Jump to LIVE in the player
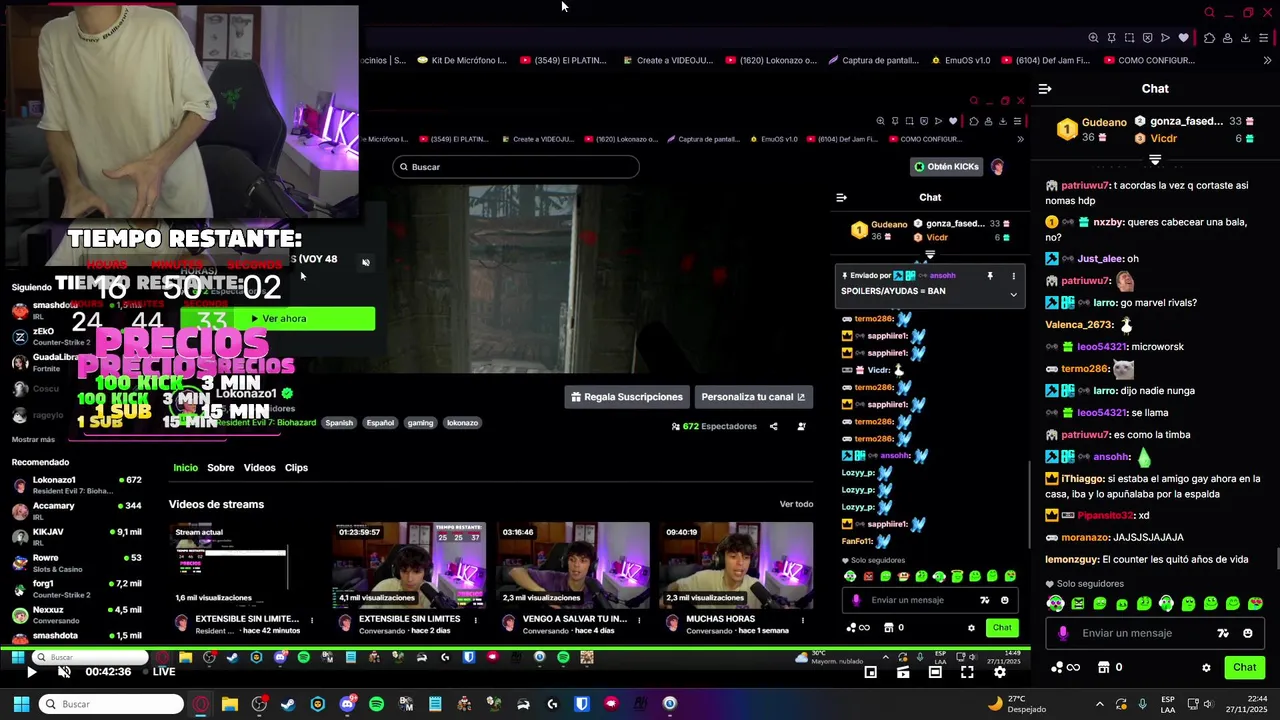 pyautogui.click(x=160, y=672)
